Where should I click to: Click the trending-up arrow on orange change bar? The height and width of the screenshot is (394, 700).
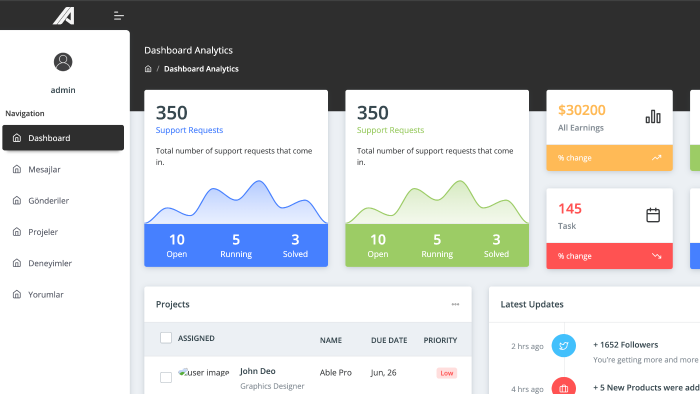(656, 158)
